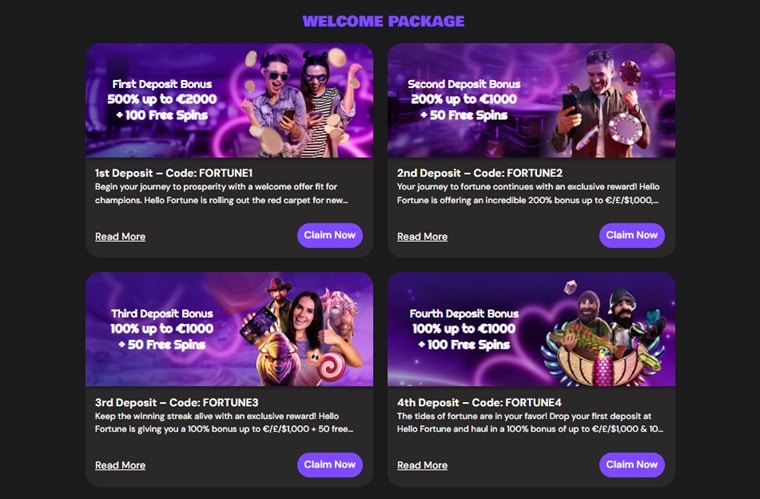Claim the FORTUNE2 second deposit bonus
The height and width of the screenshot is (499, 760).
632,235
